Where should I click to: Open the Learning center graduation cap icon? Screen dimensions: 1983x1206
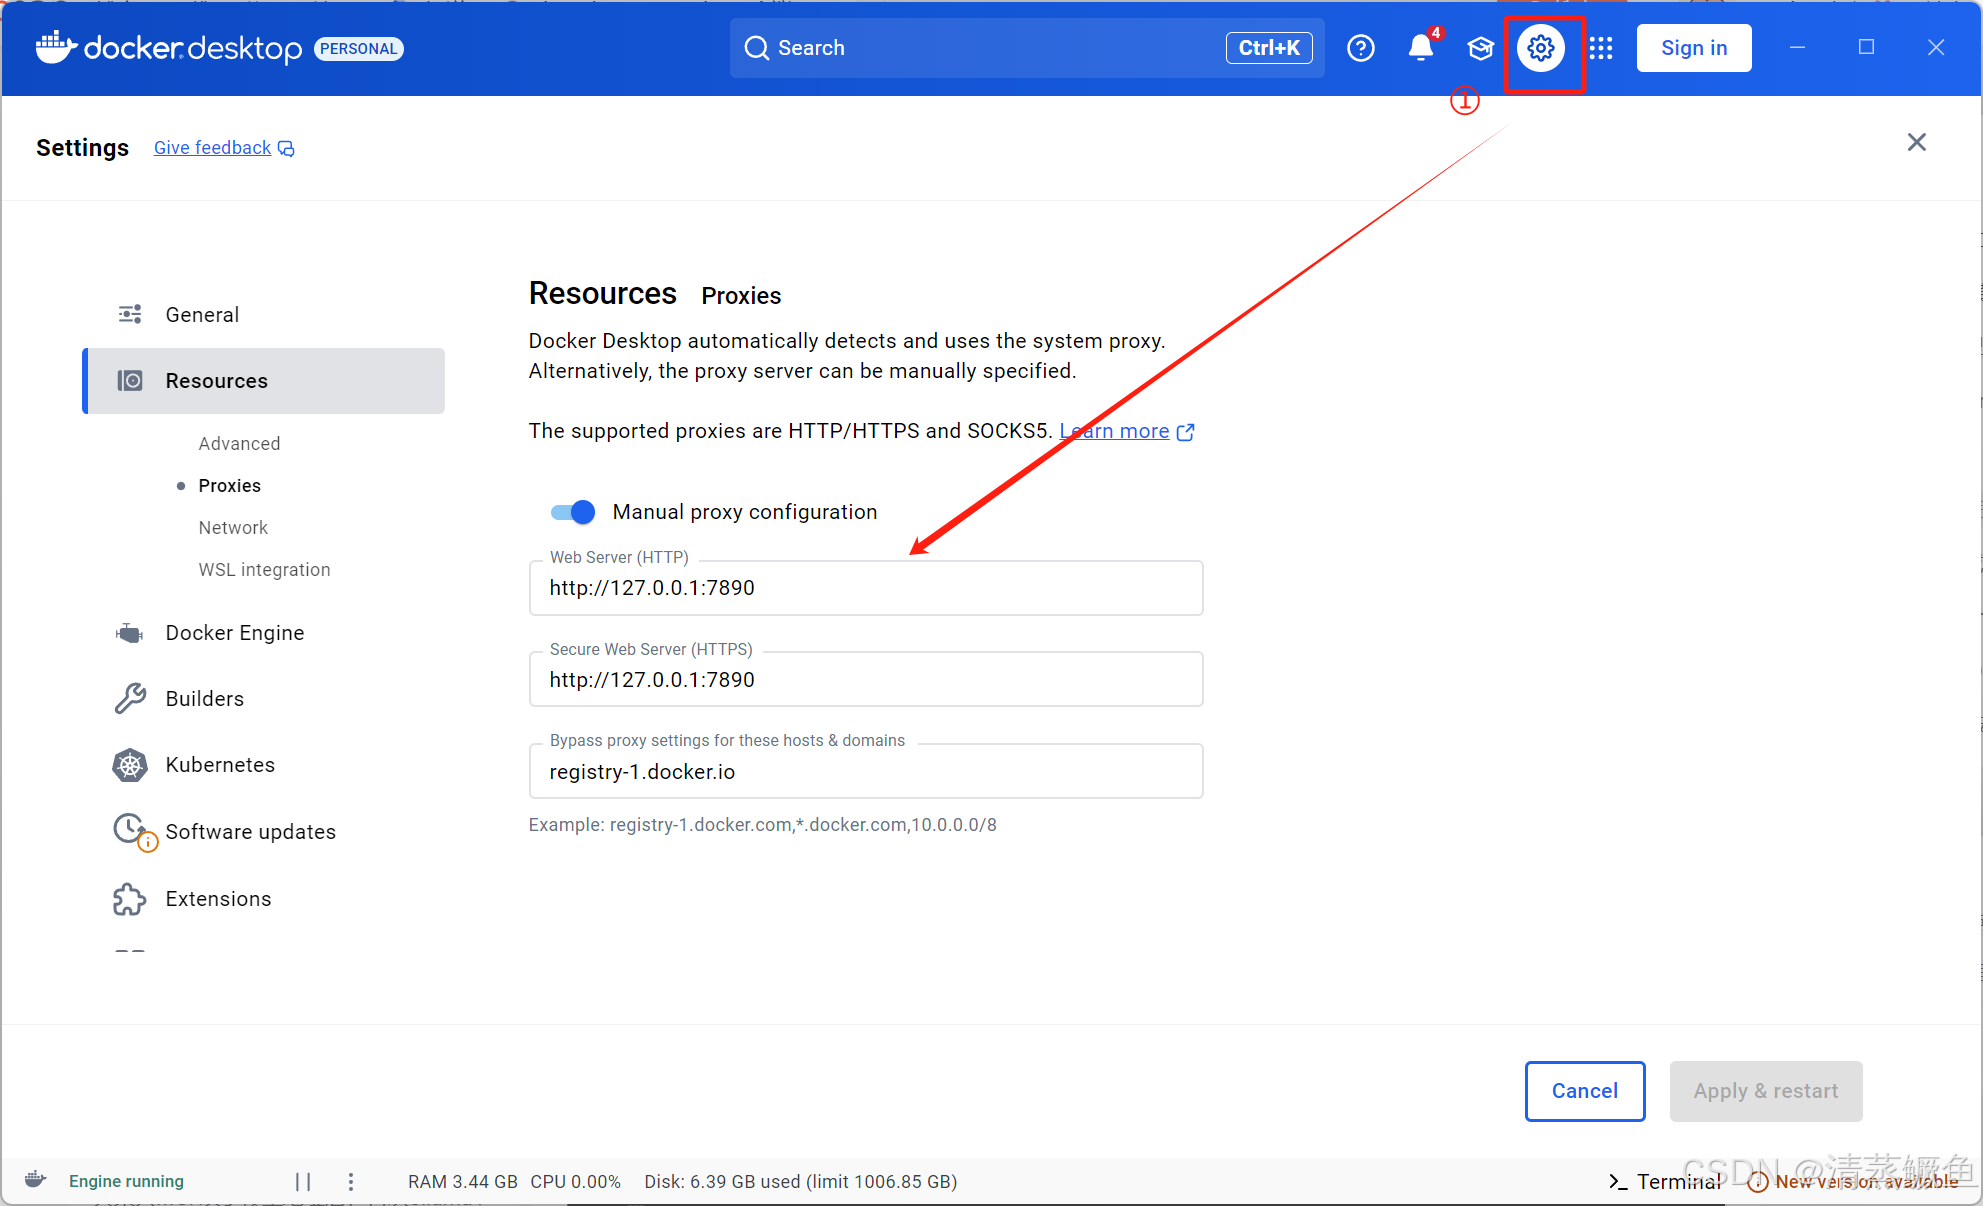[1480, 48]
